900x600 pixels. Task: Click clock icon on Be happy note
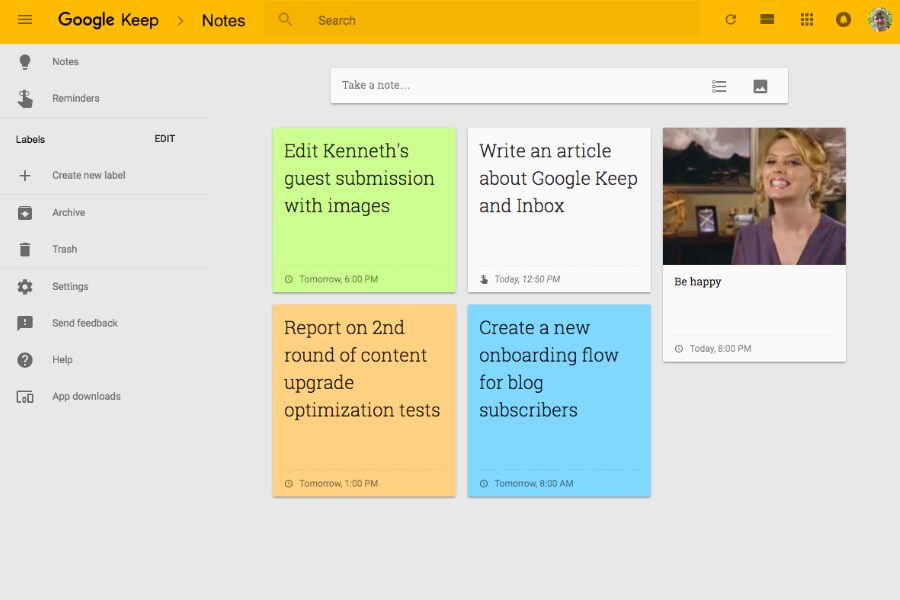(678, 349)
